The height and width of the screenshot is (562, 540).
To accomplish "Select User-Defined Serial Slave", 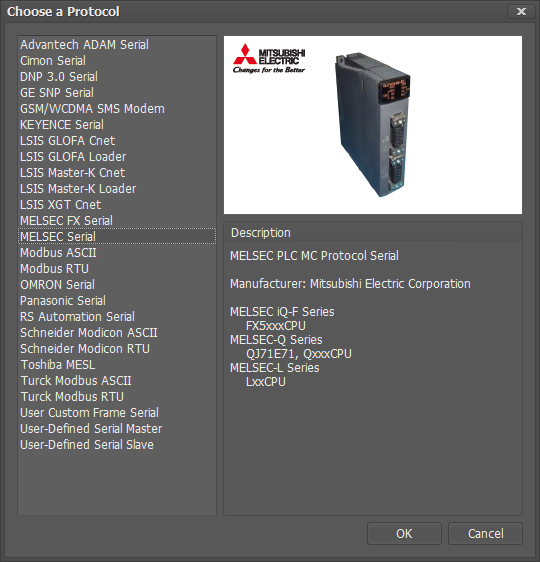I will tap(117, 445).
